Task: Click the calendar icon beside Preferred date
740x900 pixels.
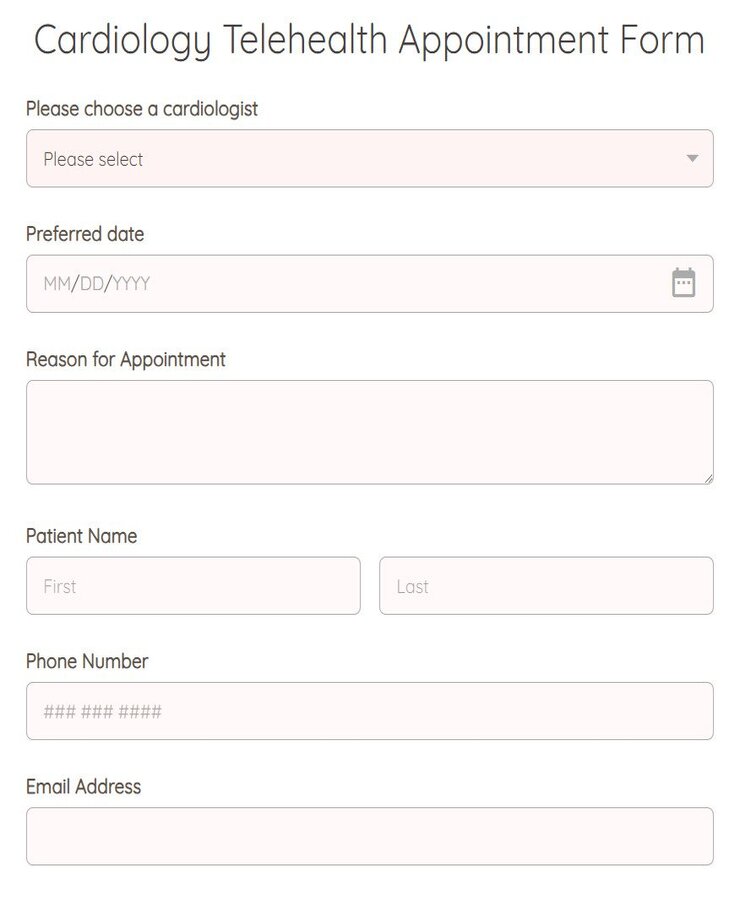Action: 683,283
